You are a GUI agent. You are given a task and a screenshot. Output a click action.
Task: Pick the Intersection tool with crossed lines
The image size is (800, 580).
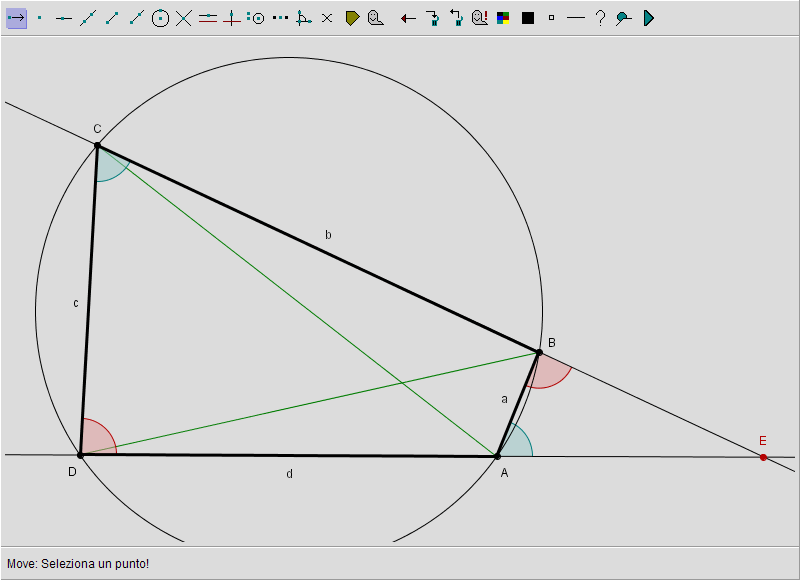pos(184,18)
